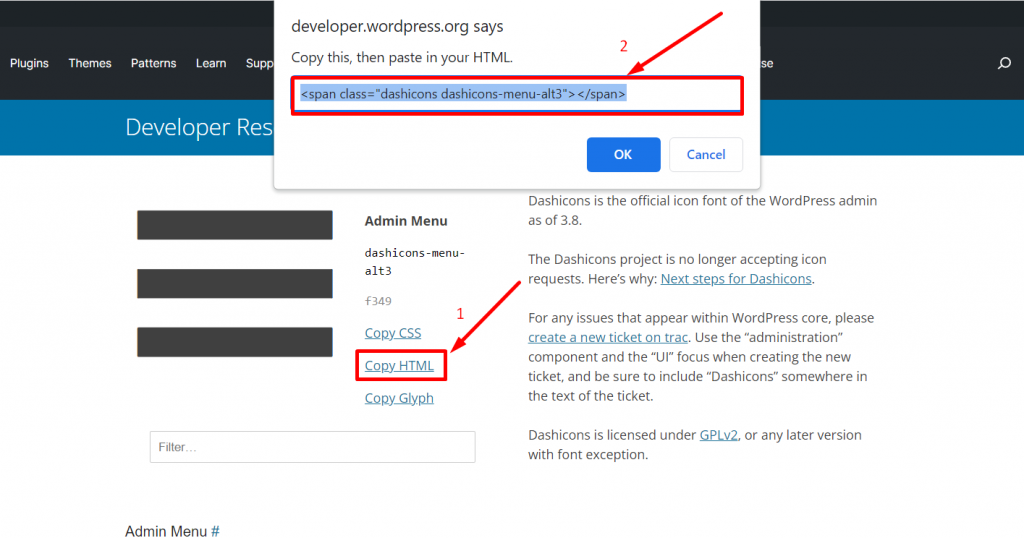This screenshot has height=538, width=1024.
Task: Click the search magnifier icon
Action: (x=1004, y=63)
